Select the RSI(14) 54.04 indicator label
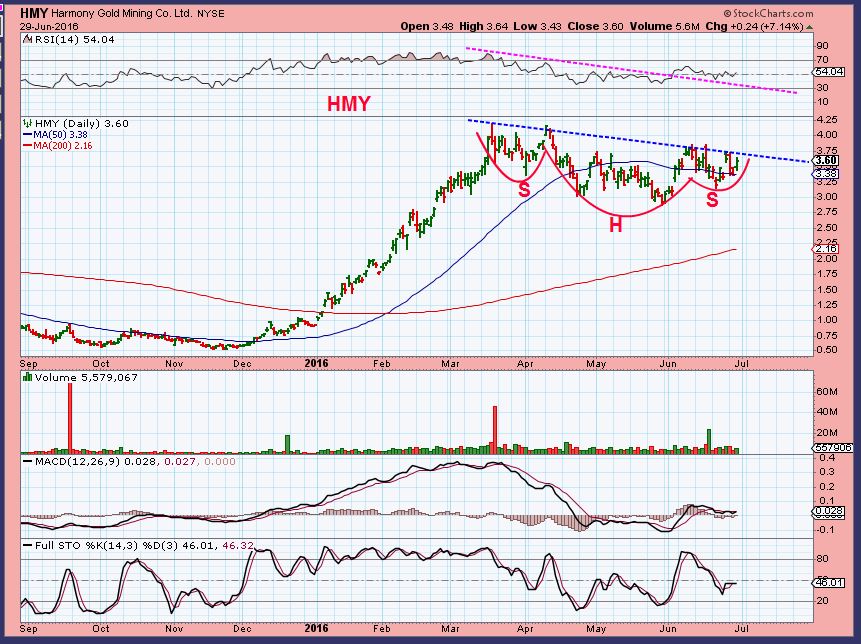Viewport: 861px width, 644px height. tap(74, 40)
